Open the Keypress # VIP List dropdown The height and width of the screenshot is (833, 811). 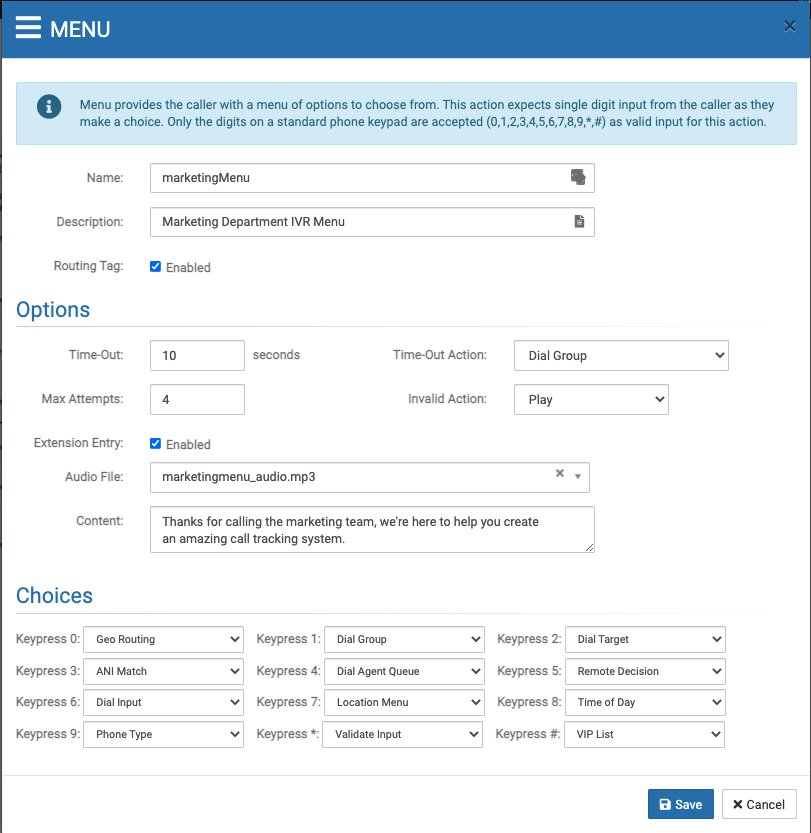tap(644, 734)
